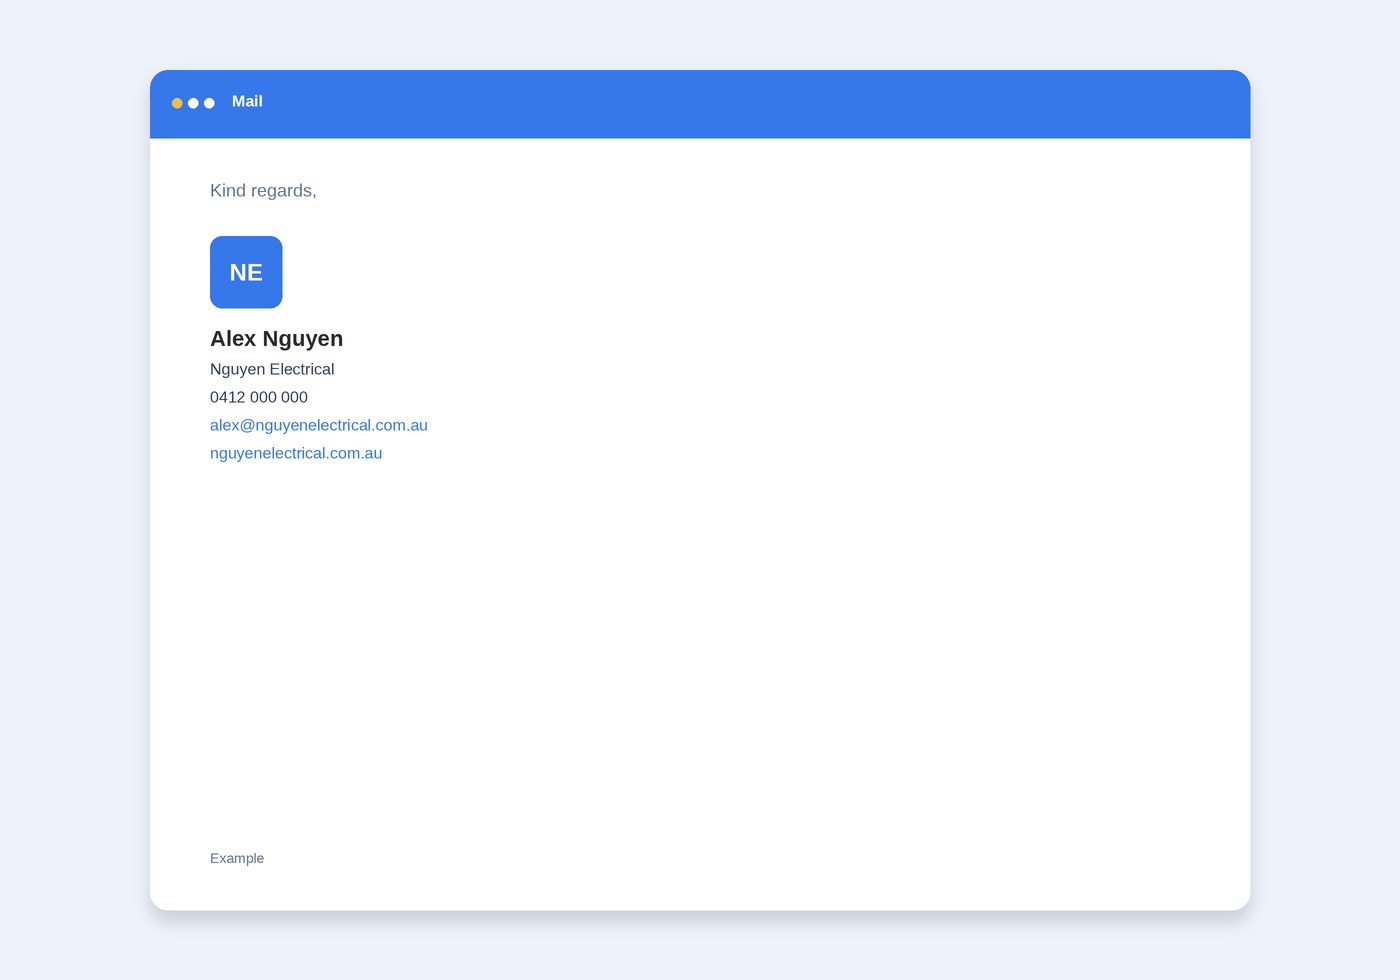Click the Nguyen Electrical company line

pos(272,369)
